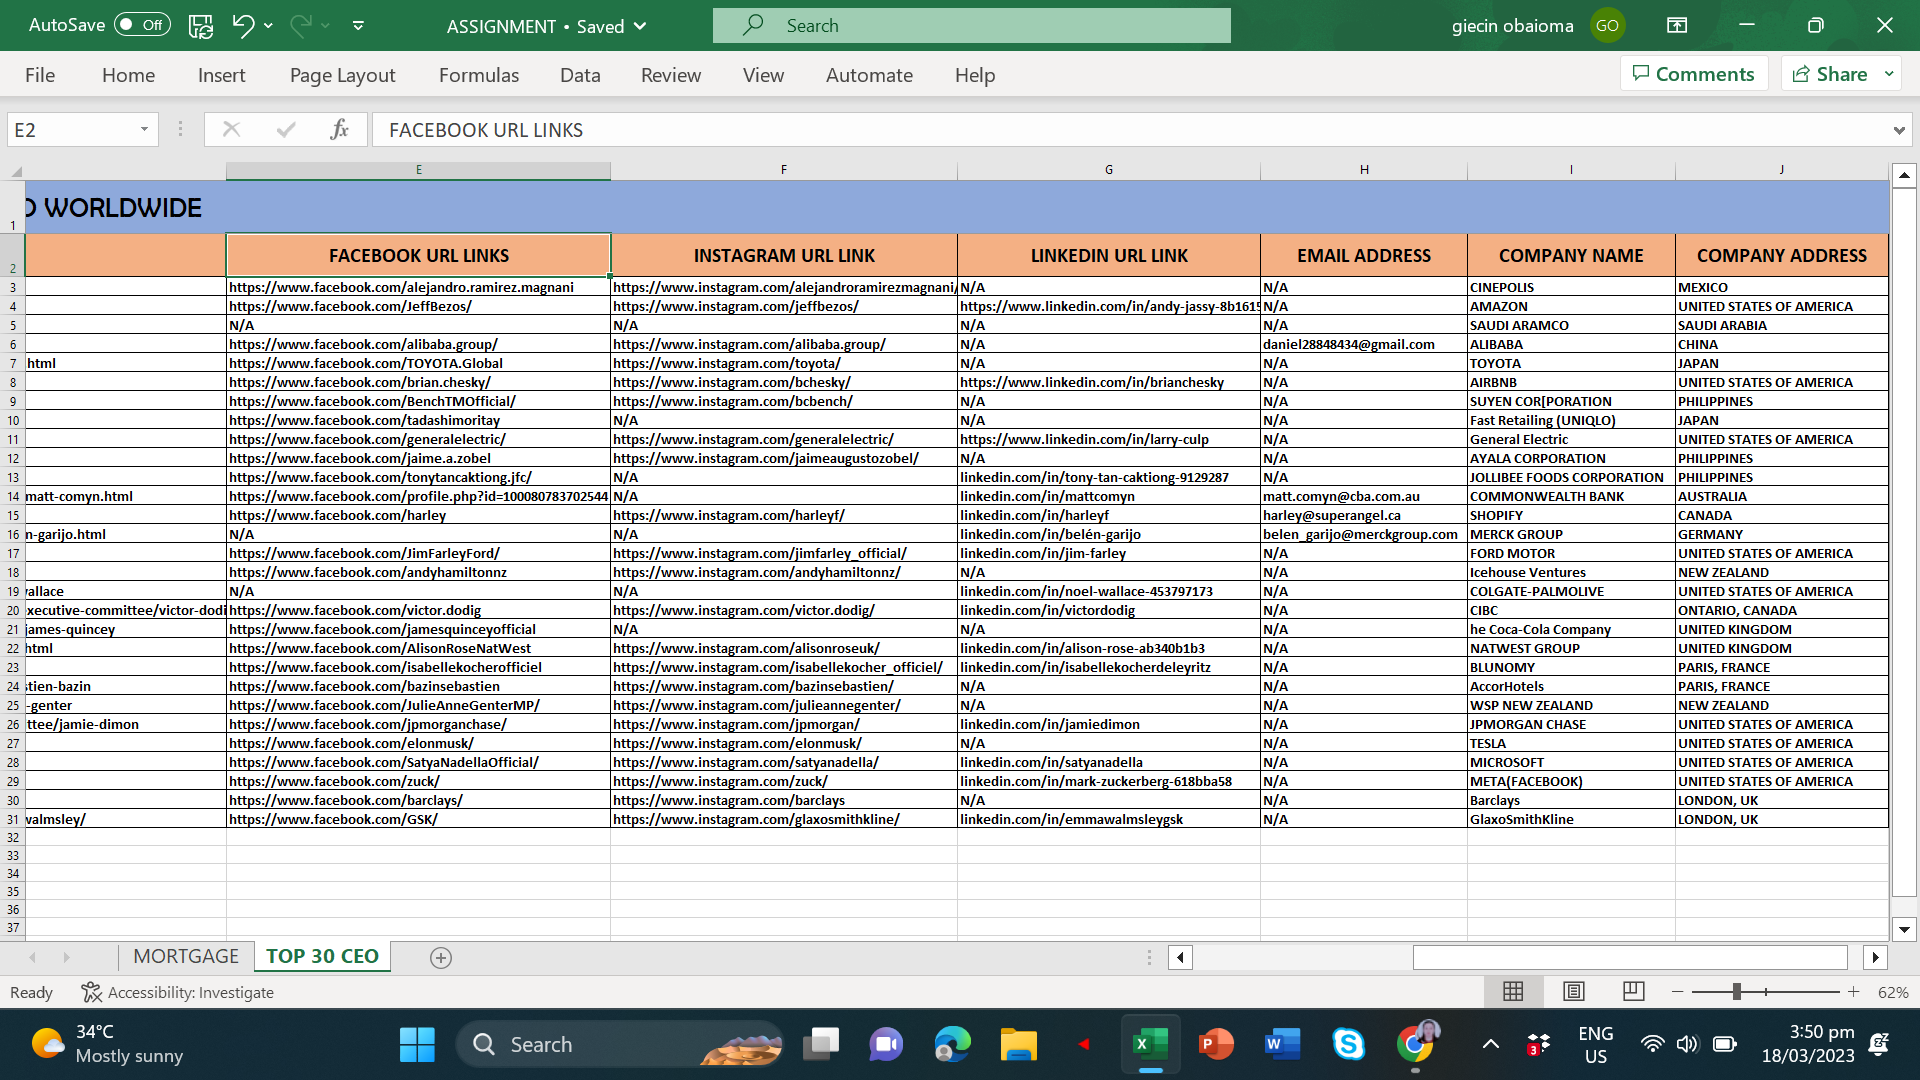Open the Formulas ribbon tab
This screenshot has width=1920, height=1080.
tap(479, 75)
